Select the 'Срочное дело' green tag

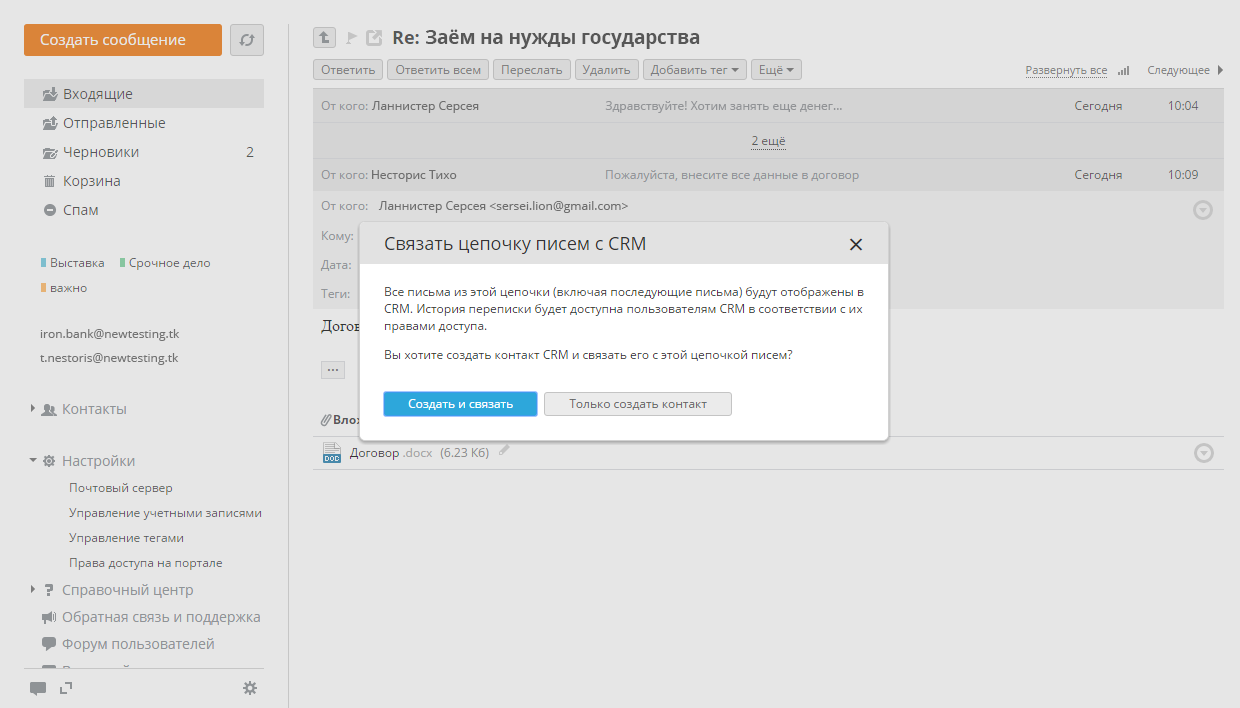pos(169,263)
